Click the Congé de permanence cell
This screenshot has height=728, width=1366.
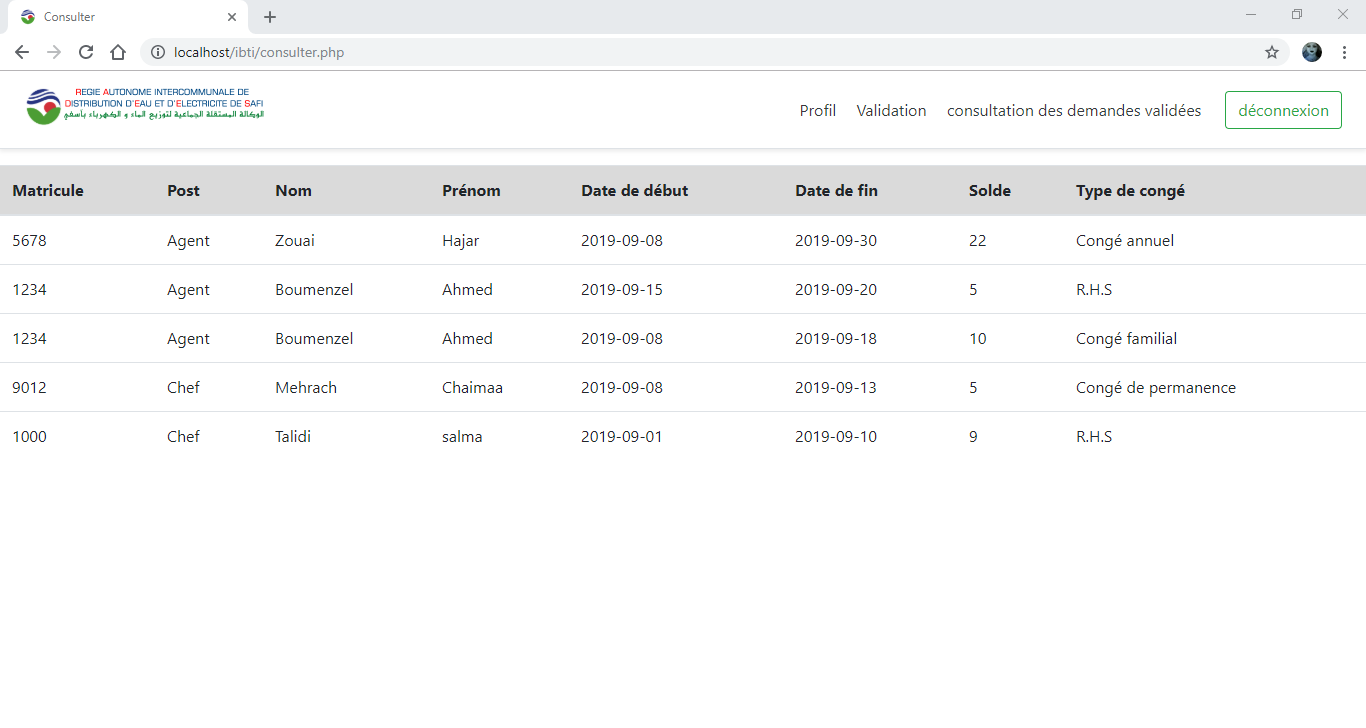(1155, 387)
